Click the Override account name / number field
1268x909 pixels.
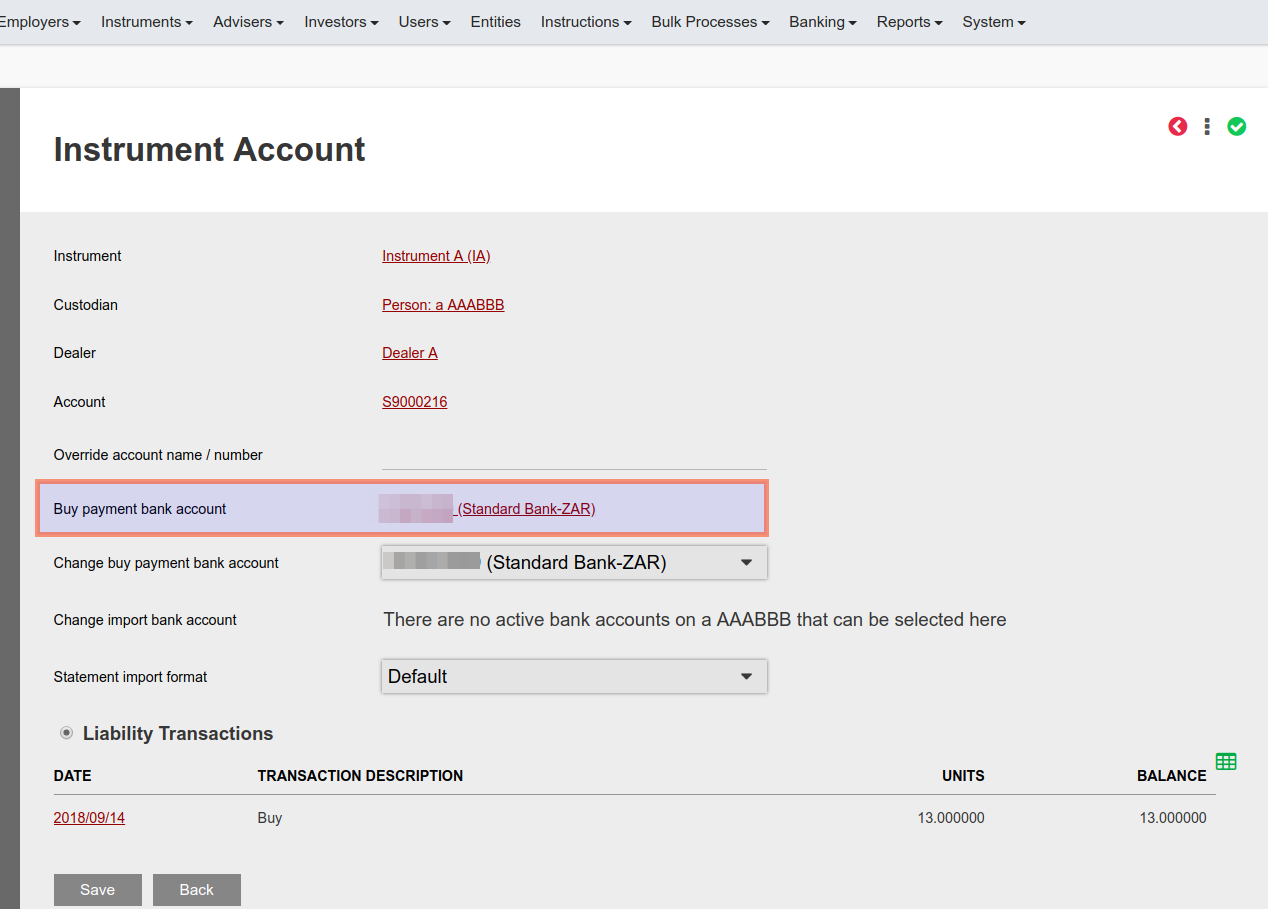(x=574, y=455)
